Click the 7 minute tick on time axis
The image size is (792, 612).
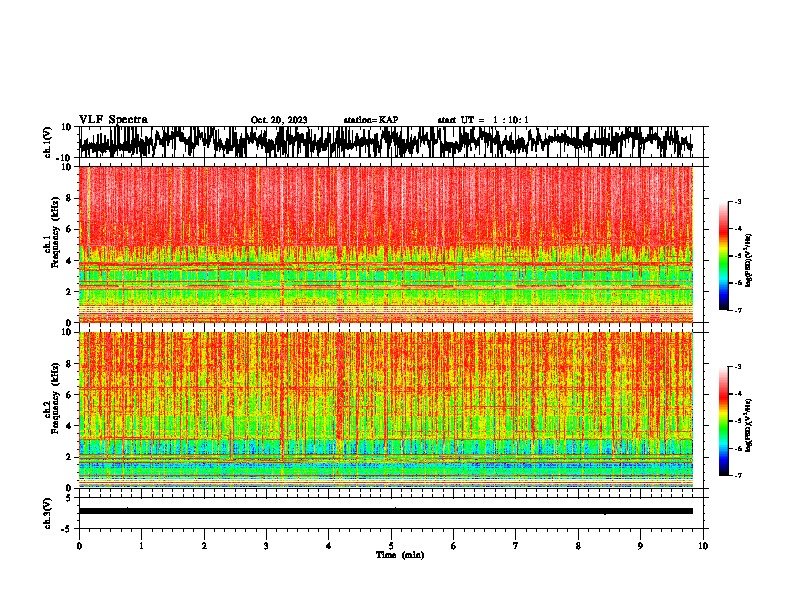pyautogui.click(x=516, y=546)
